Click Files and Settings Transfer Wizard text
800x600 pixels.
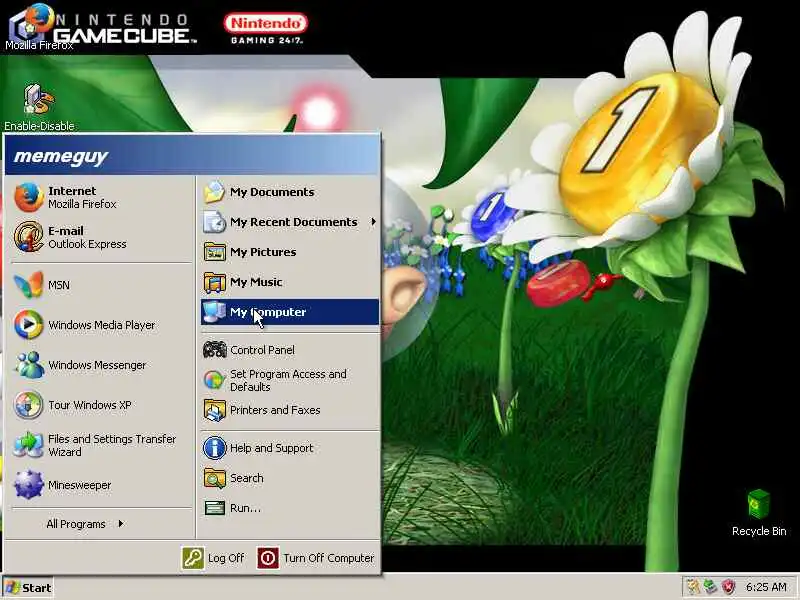112,445
